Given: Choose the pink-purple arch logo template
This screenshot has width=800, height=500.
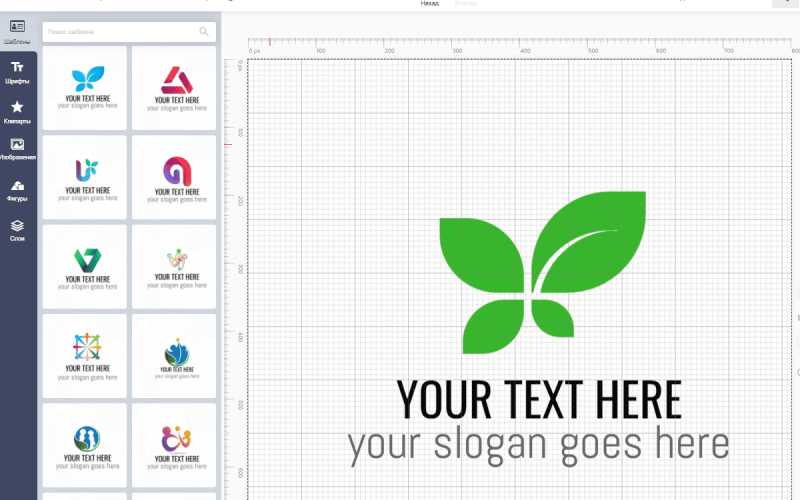Looking at the screenshot, I should point(174,177).
